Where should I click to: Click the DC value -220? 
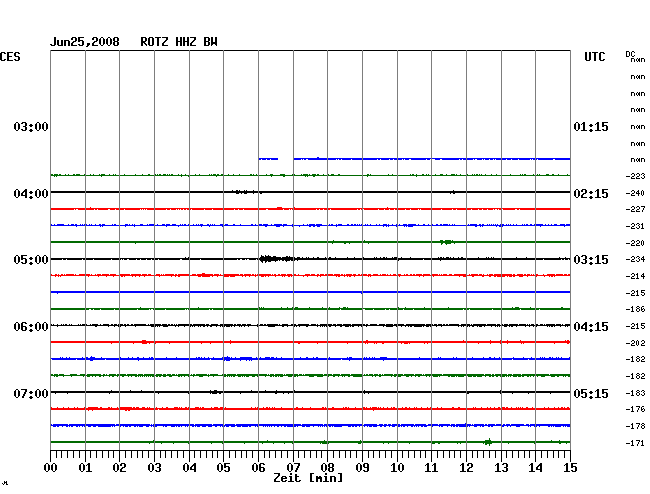pos(635,243)
